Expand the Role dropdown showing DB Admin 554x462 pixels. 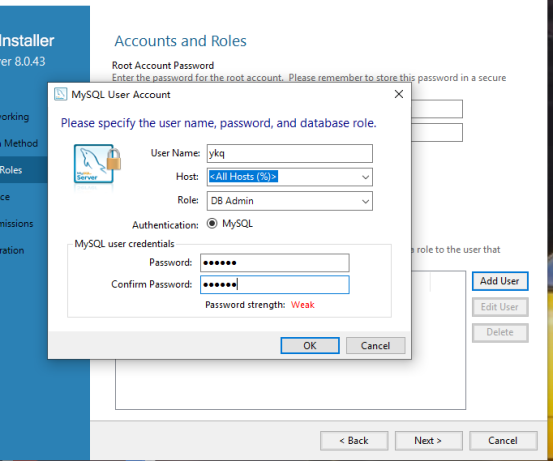coord(365,201)
